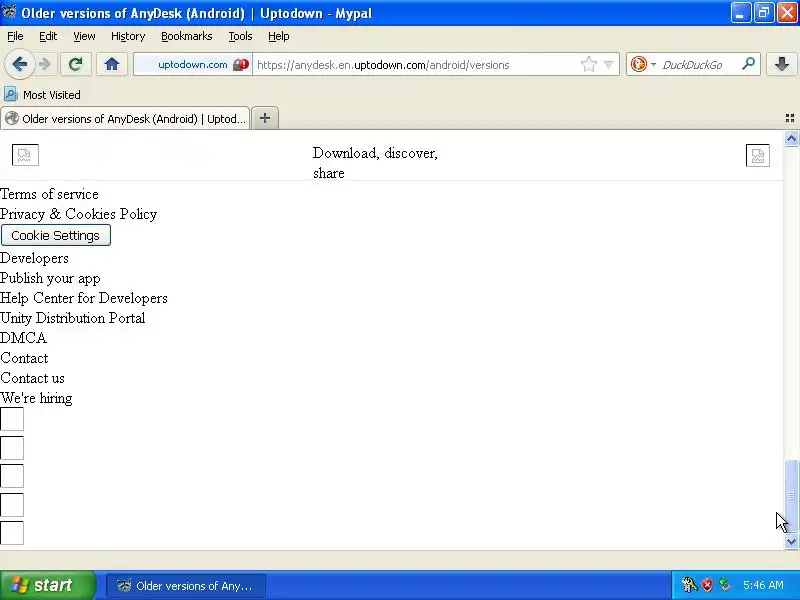Click the first system tray icon
This screenshot has width=800, height=600.
click(x=689, y=585)
